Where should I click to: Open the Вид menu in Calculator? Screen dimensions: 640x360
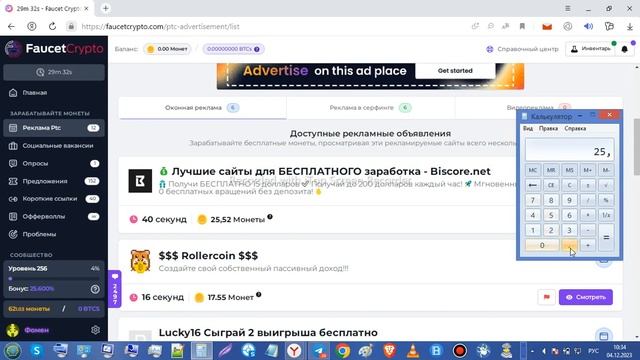tap(528, 128)
